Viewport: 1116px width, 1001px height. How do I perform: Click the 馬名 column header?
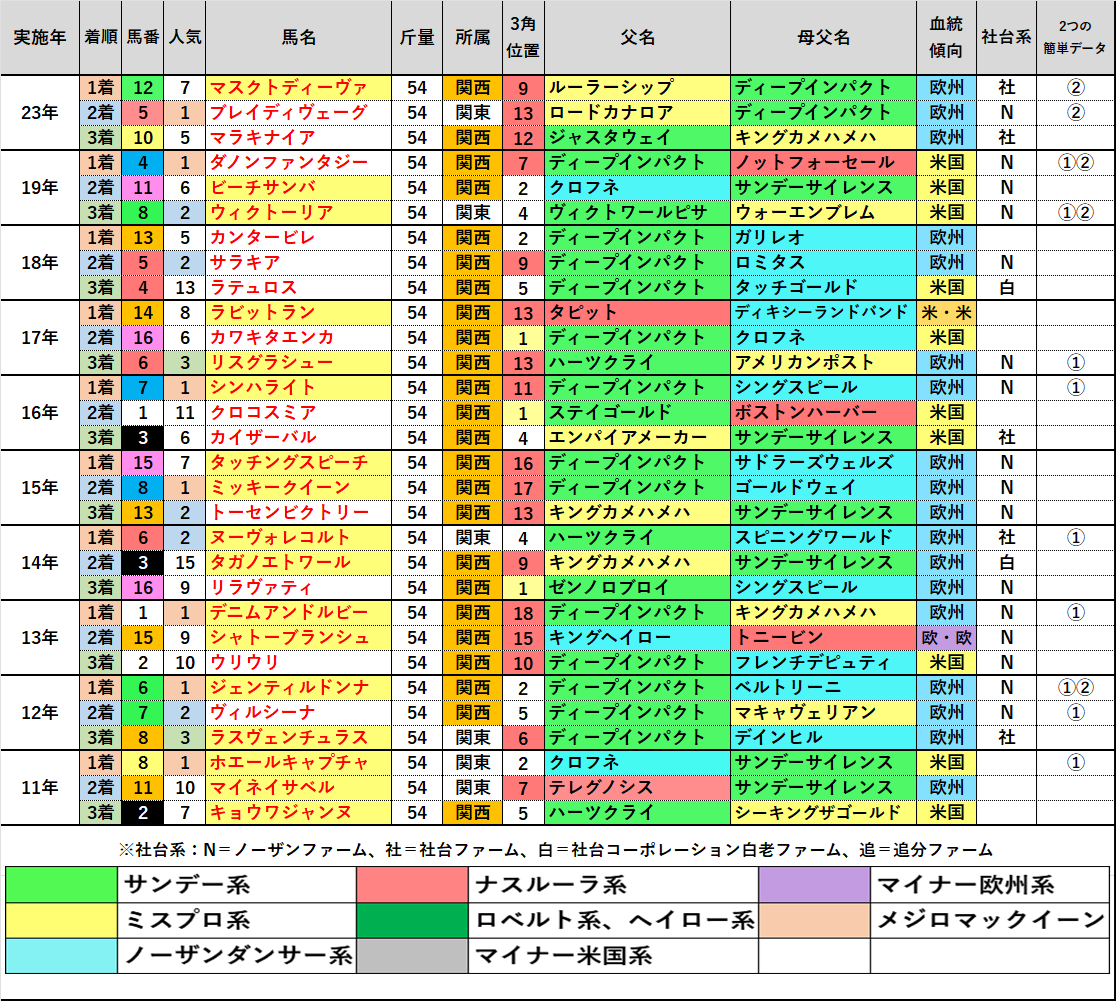pyautogui.click(x=298, y=38)
